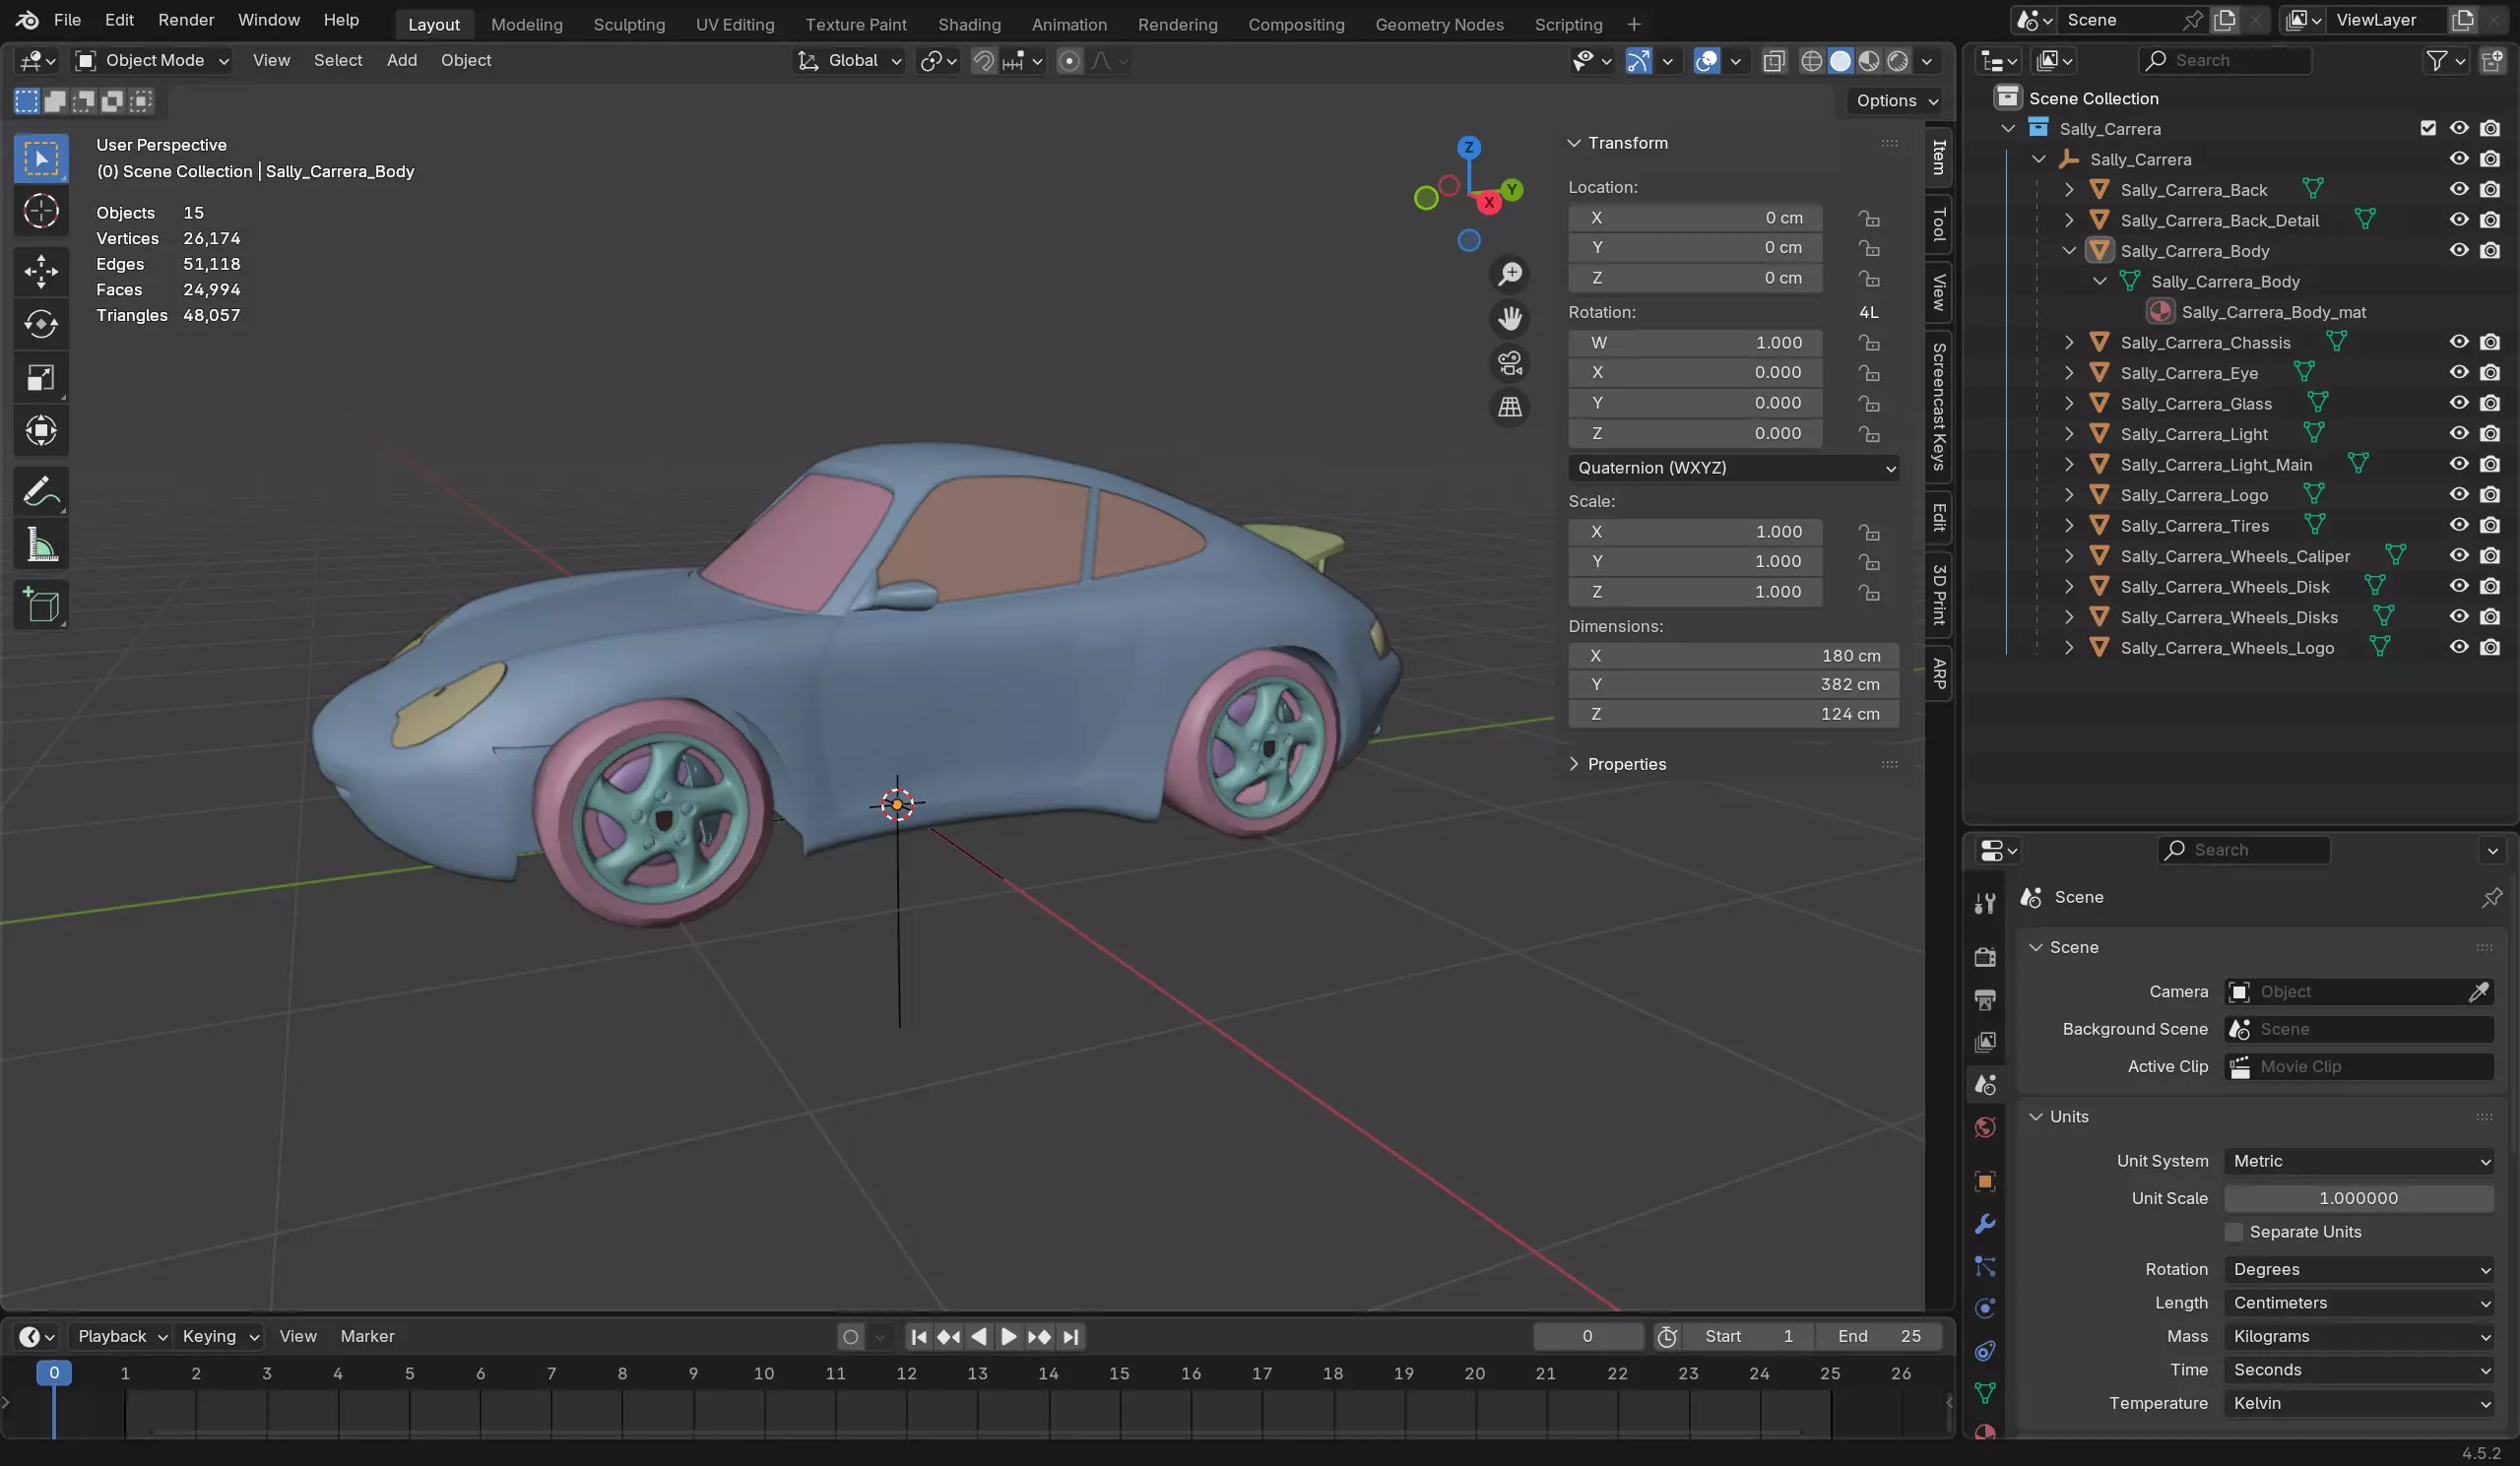The width and height of the screenshot is (2520, 1466).
Task: Activate the Transform tool
Action: tap(41, 431)
